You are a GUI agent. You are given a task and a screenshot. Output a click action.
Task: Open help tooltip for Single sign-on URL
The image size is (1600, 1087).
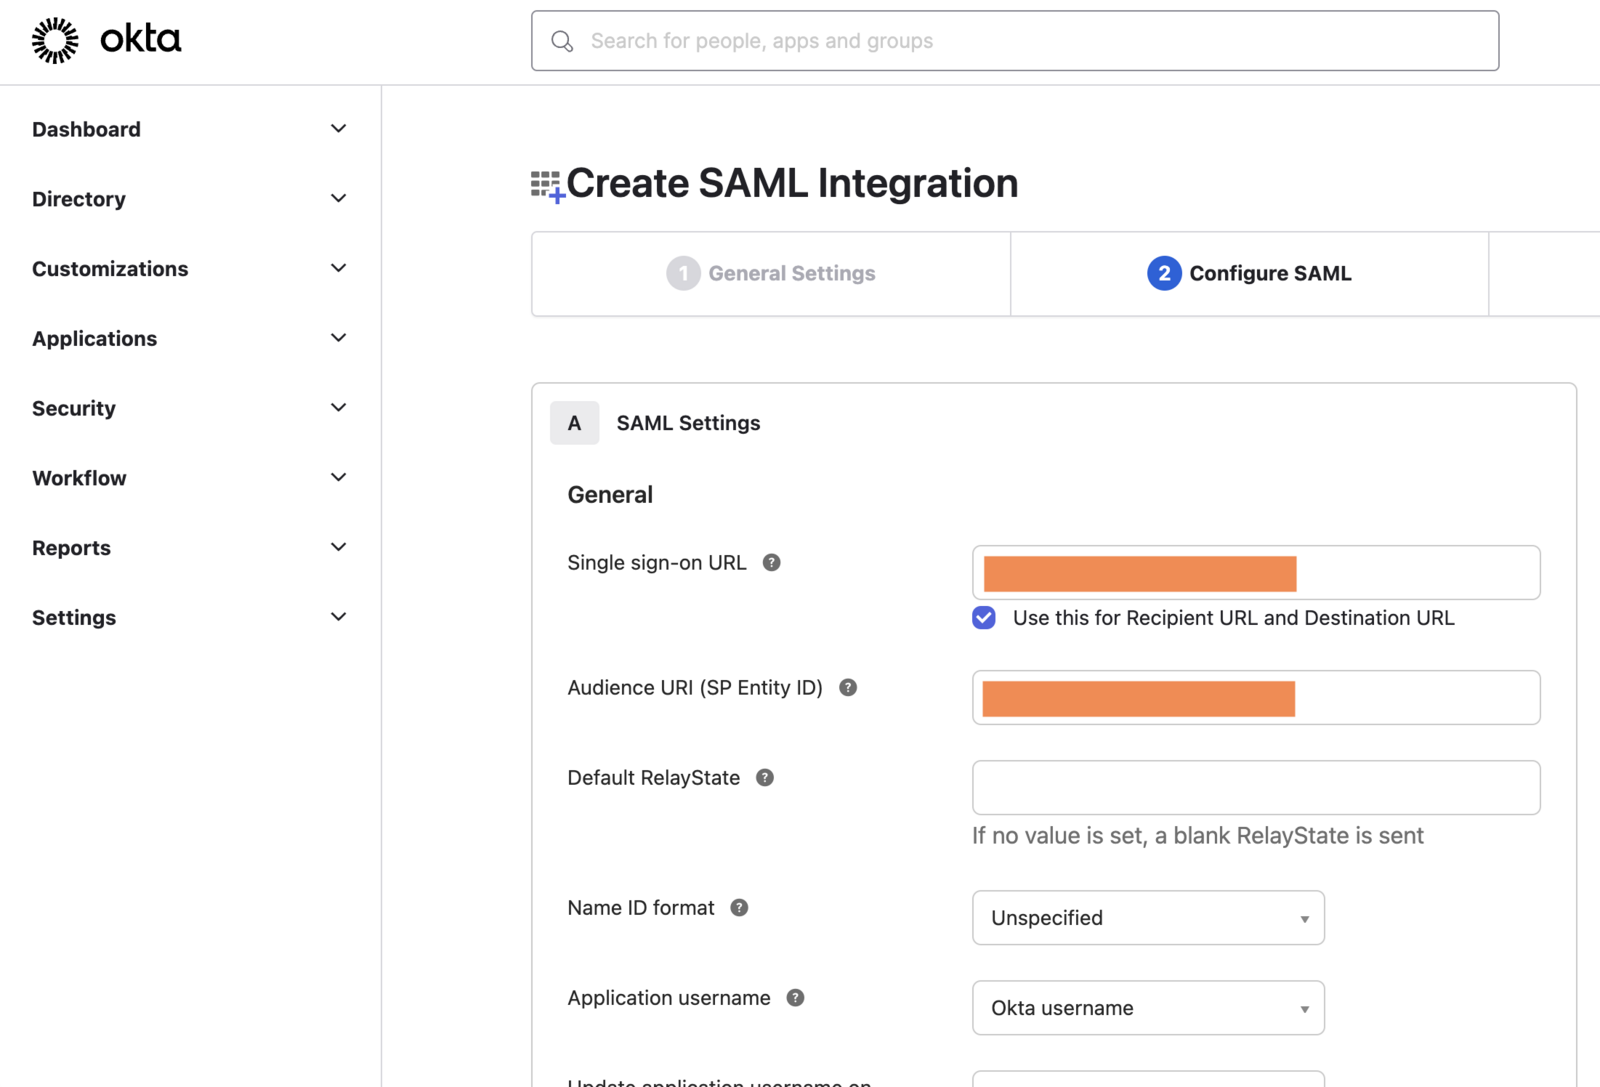pos(771,563)
